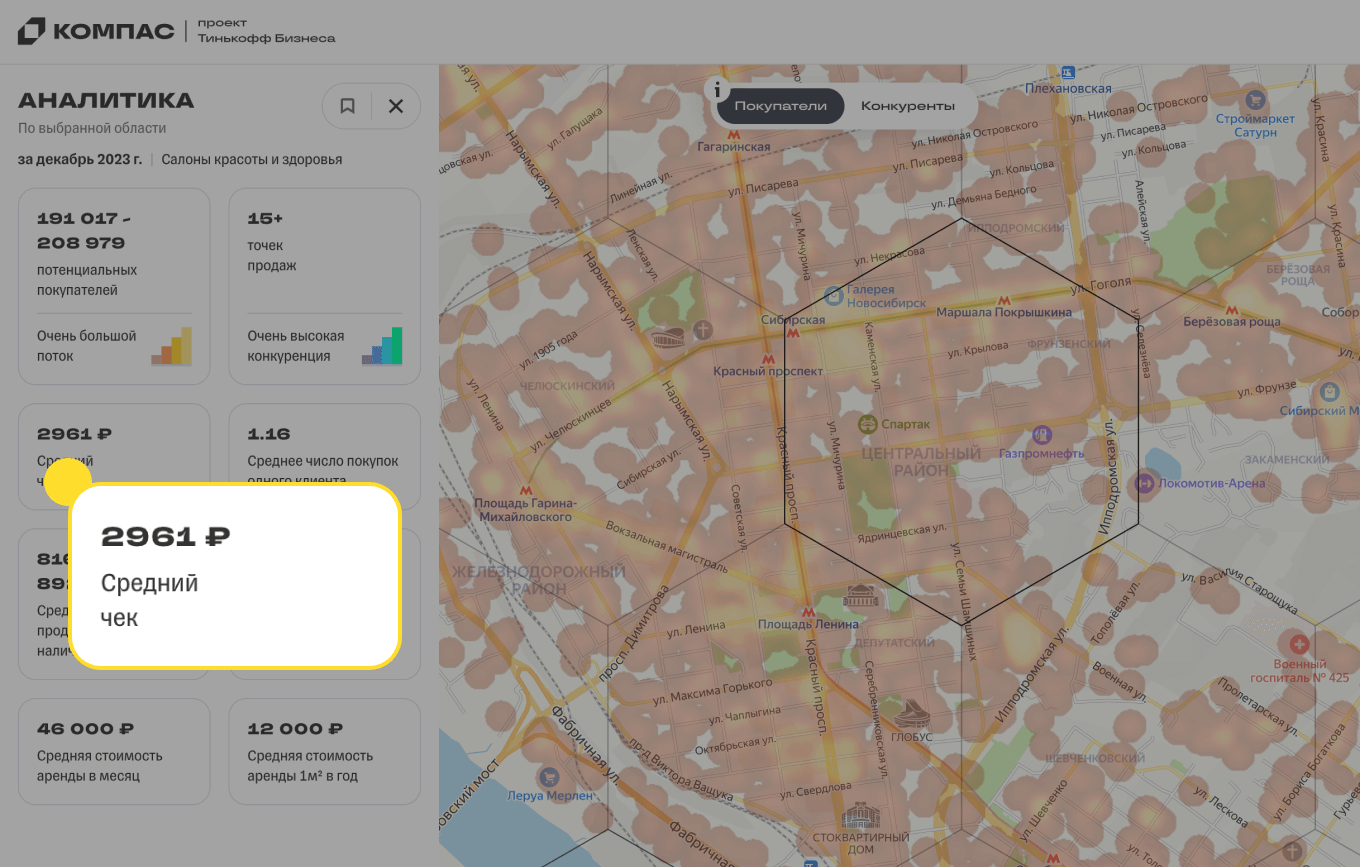Click the Газпромнефть fuel station icon
This screenshot has width=1360, height=867.
pos(1042,435)
